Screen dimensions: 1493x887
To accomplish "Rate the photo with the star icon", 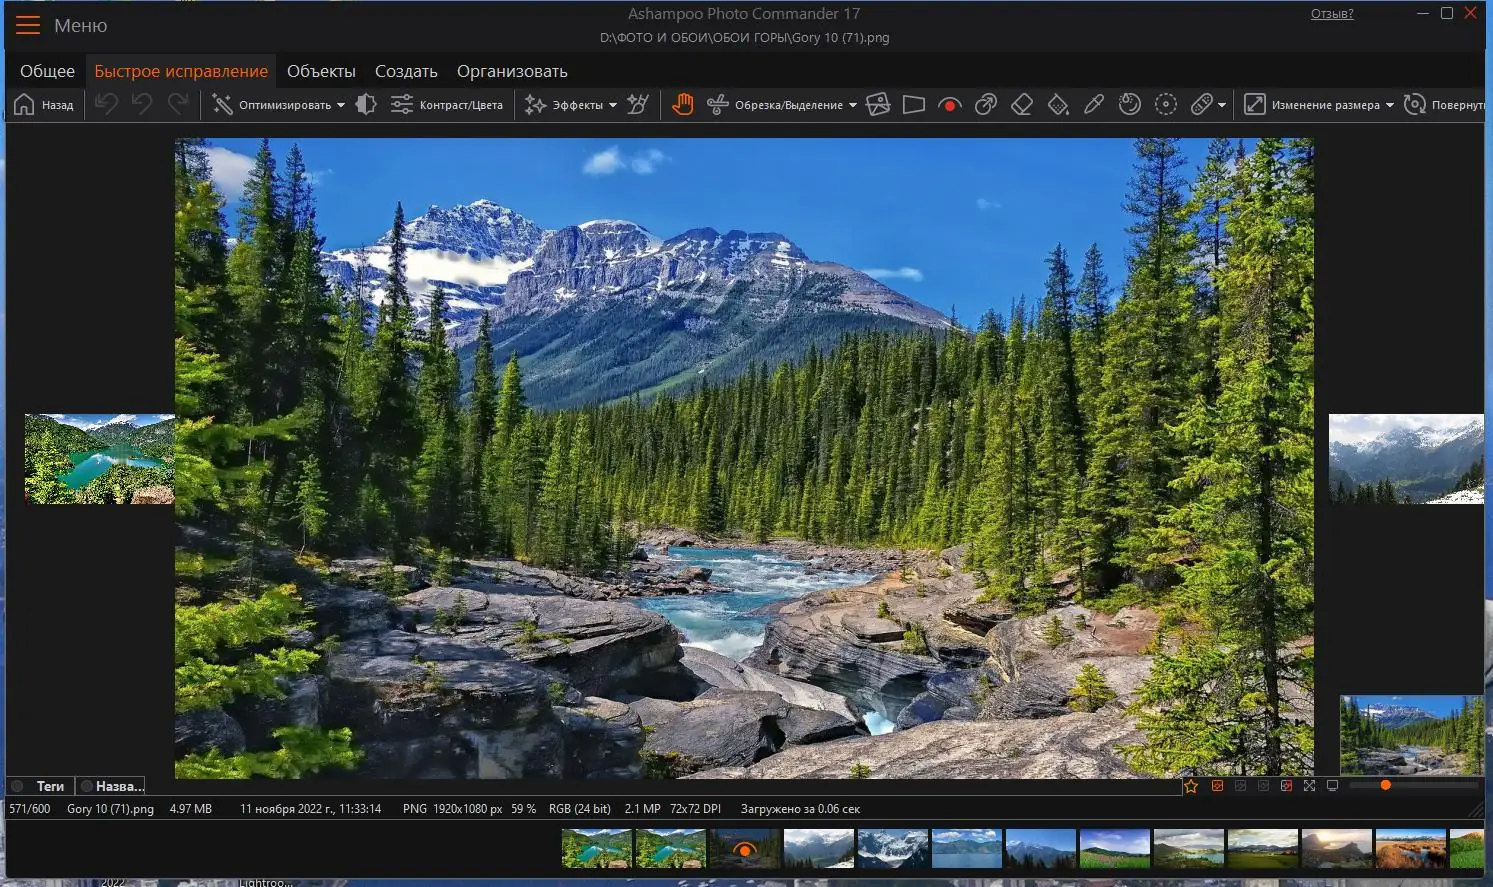I will [1191, 786].
